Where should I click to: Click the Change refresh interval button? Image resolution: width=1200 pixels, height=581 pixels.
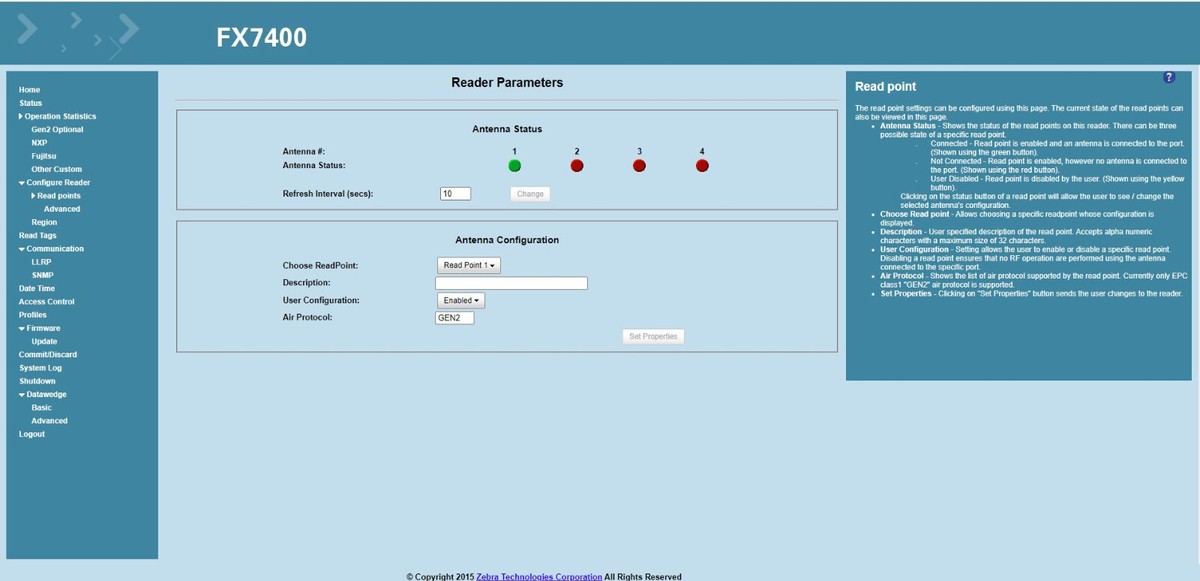point(530,194)
